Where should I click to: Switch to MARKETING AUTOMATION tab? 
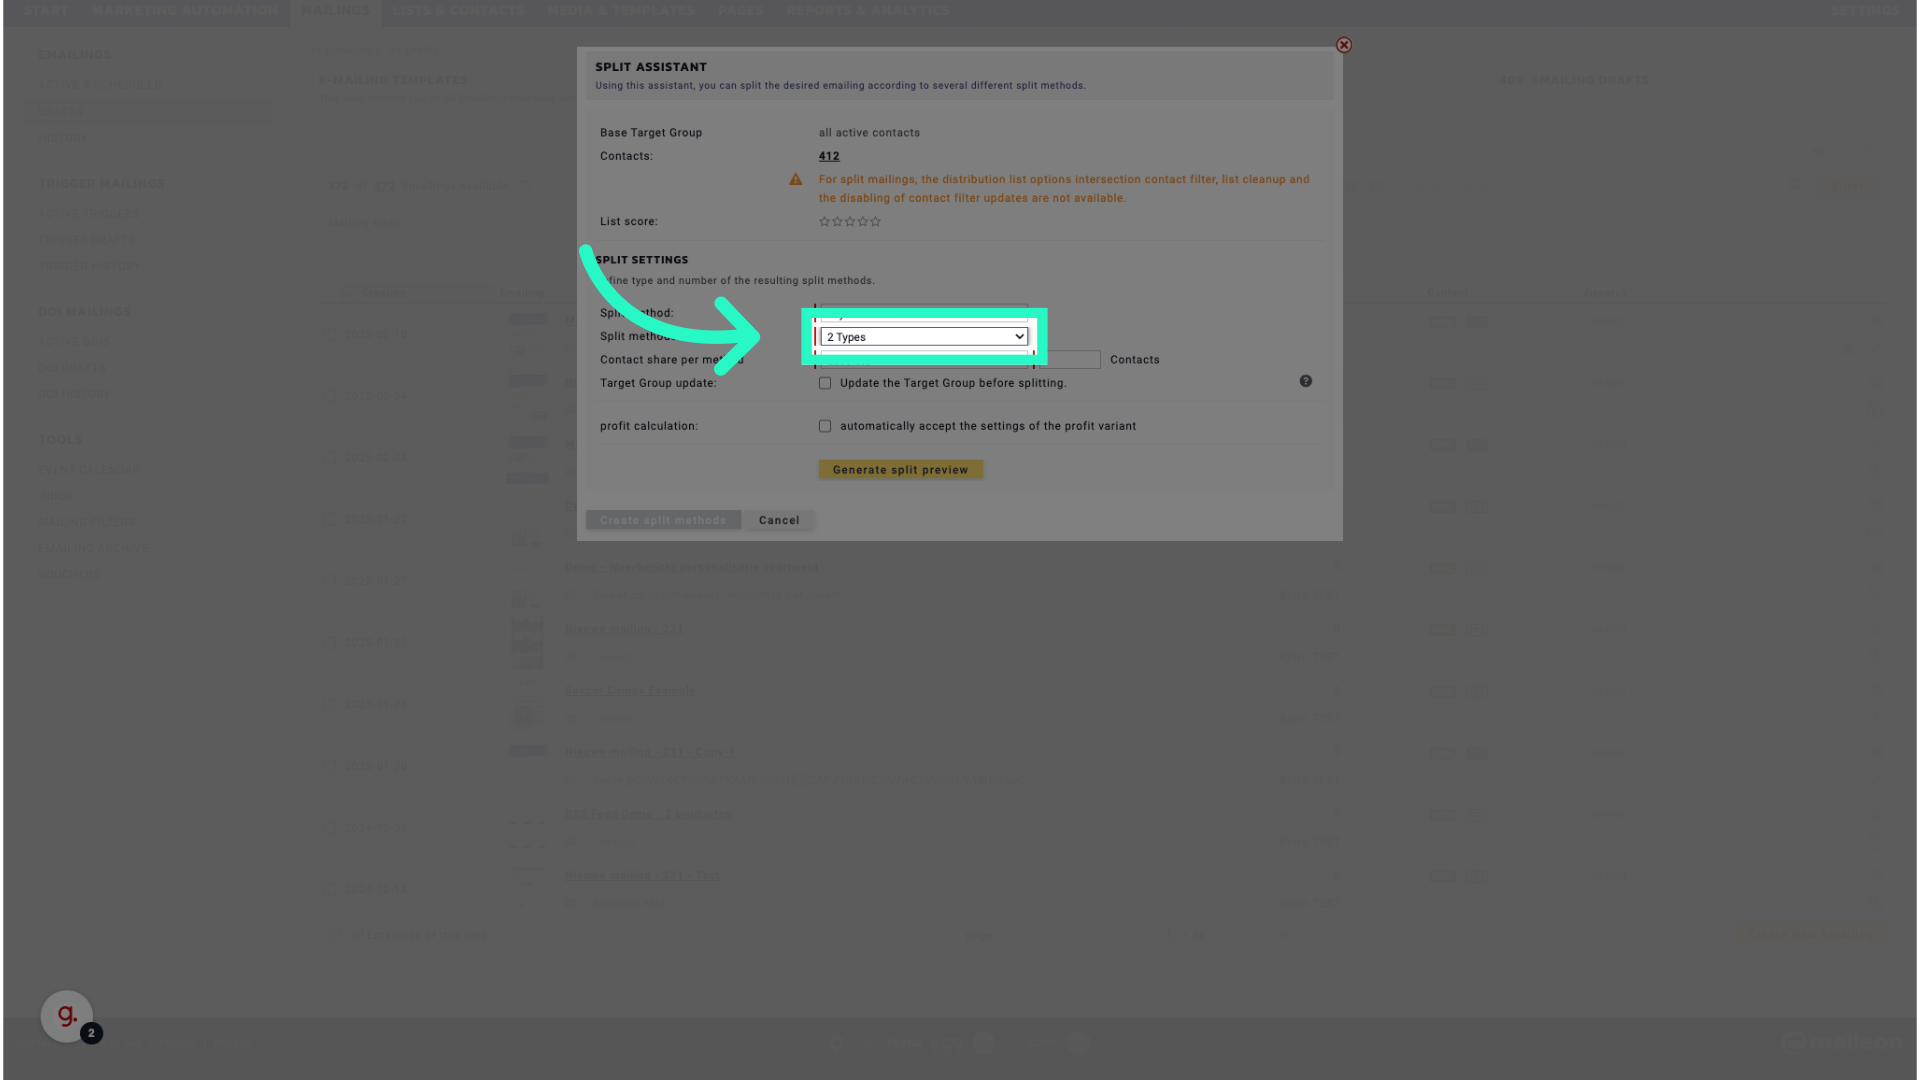point(185,10)
